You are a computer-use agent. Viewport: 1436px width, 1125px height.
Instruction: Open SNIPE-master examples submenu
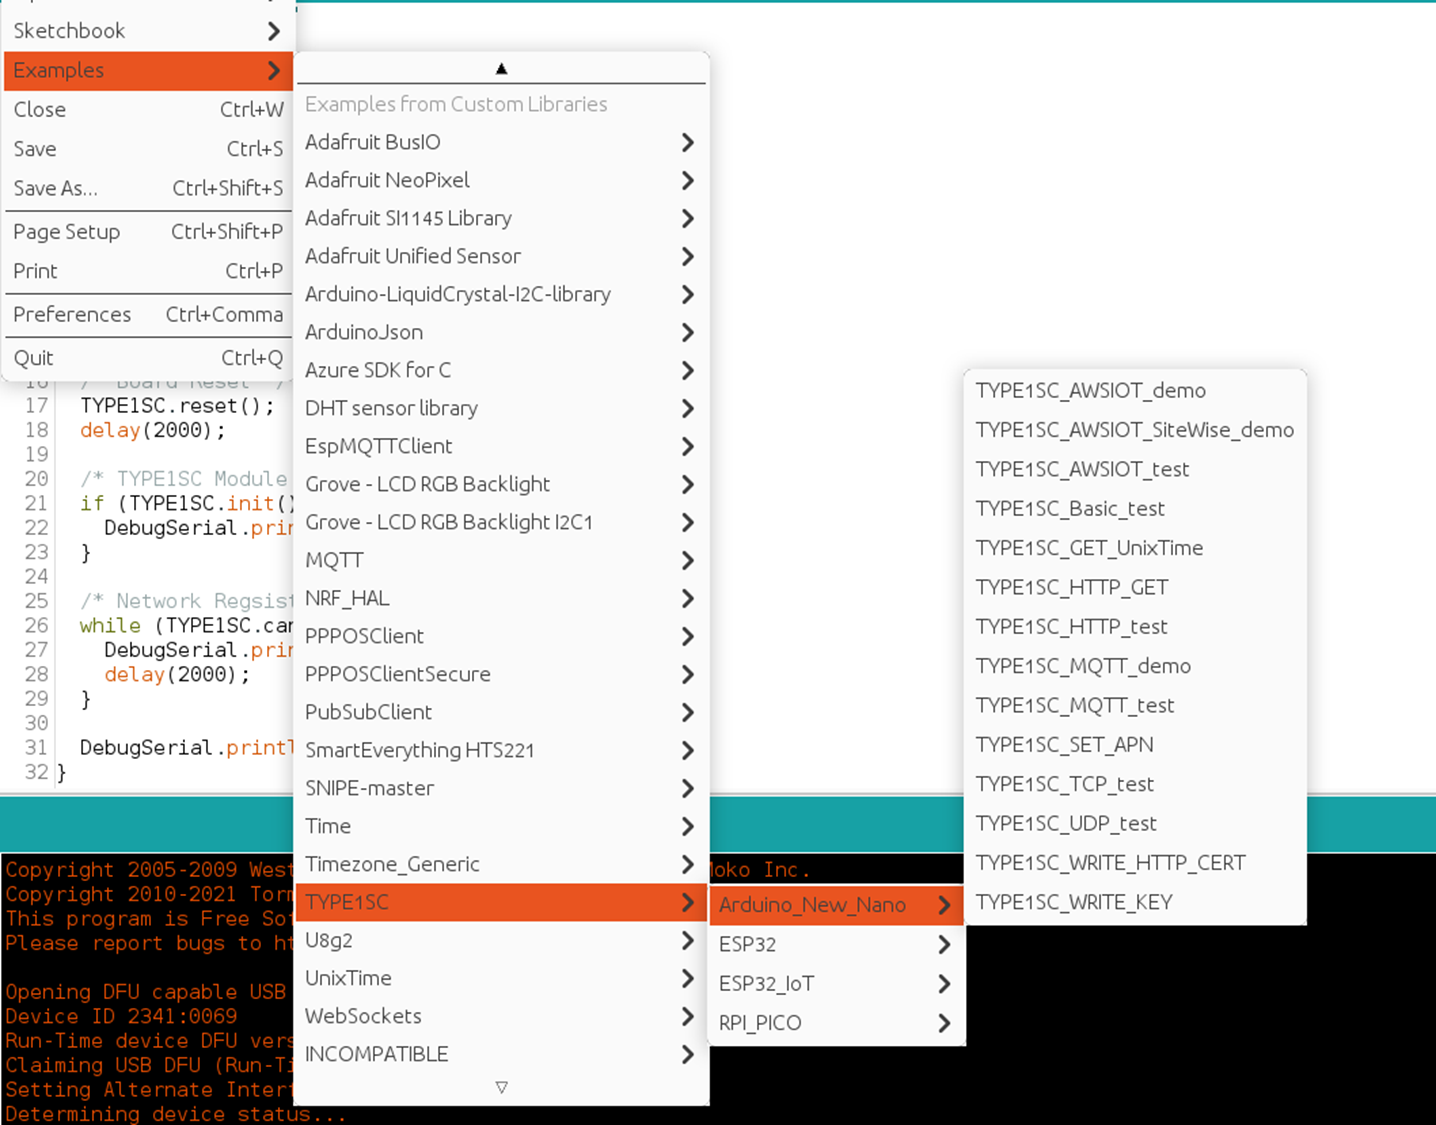click(502, 789)
